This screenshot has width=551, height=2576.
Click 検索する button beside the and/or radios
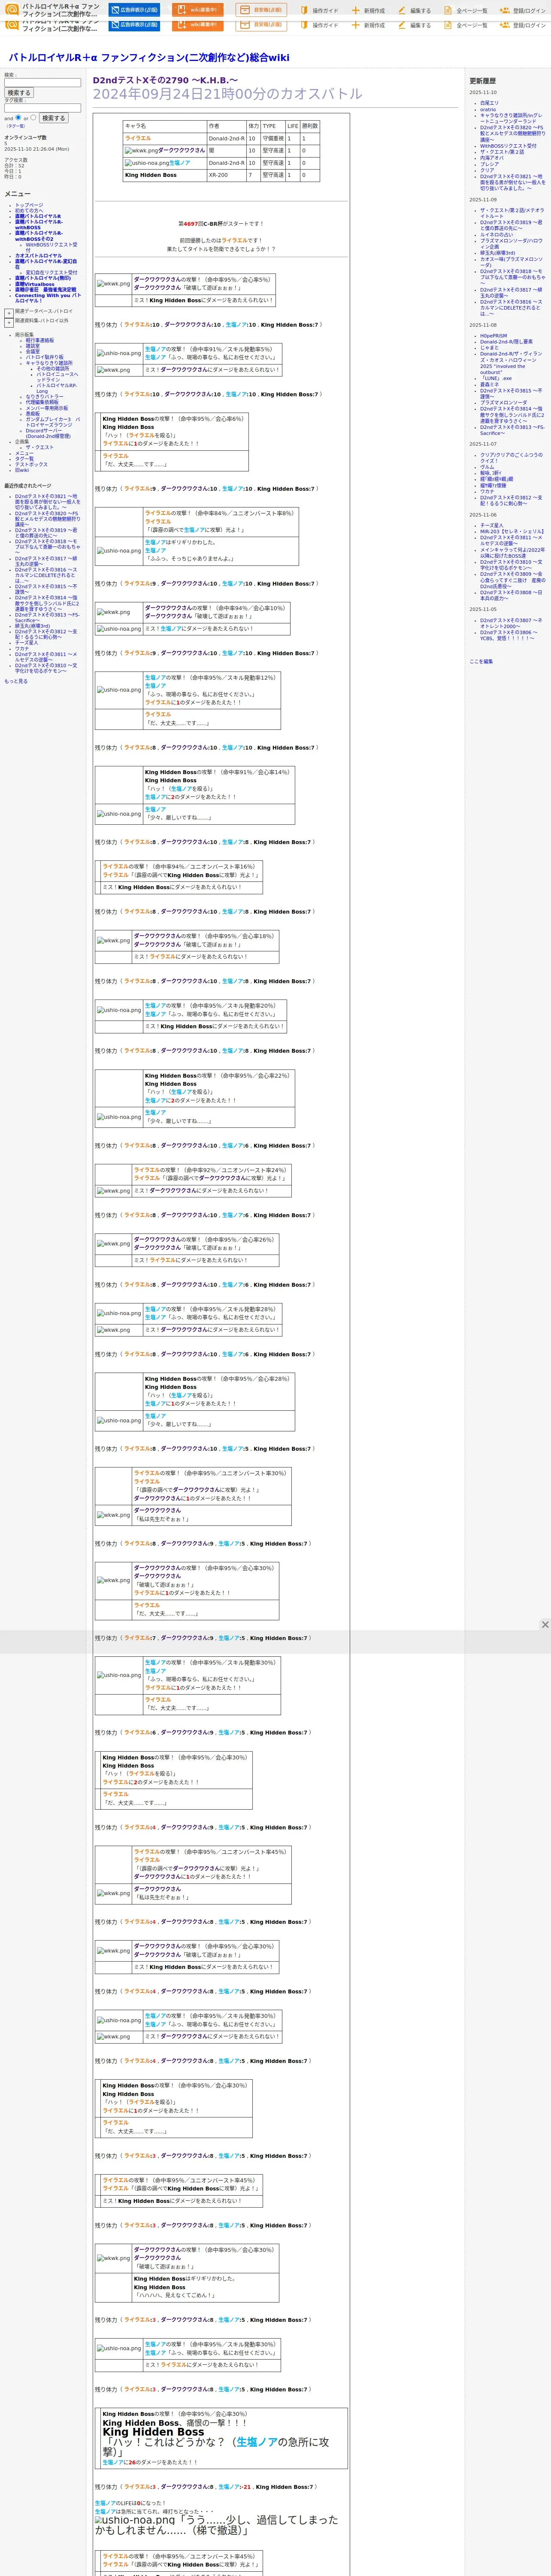(x=53, y=118)
